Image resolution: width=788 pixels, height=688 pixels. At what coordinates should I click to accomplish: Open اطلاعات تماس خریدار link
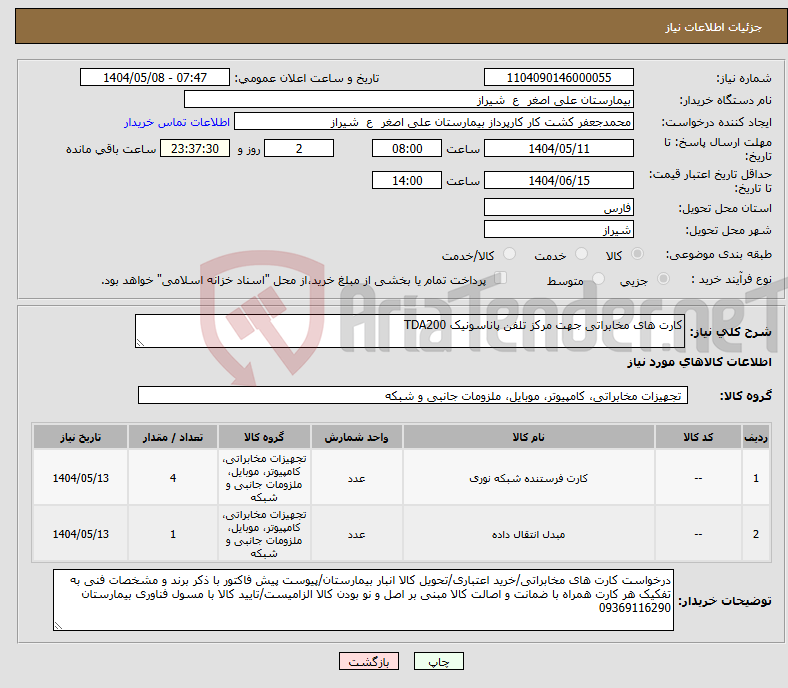177,122
